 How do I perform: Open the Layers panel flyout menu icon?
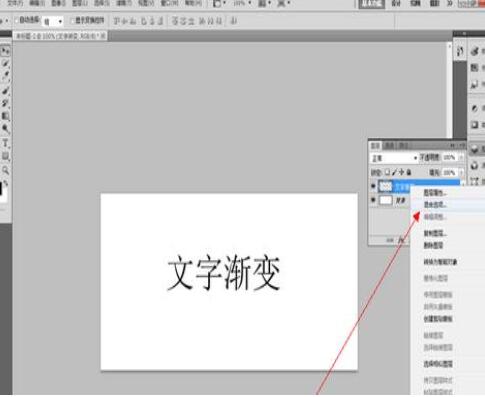coord(462,145)
